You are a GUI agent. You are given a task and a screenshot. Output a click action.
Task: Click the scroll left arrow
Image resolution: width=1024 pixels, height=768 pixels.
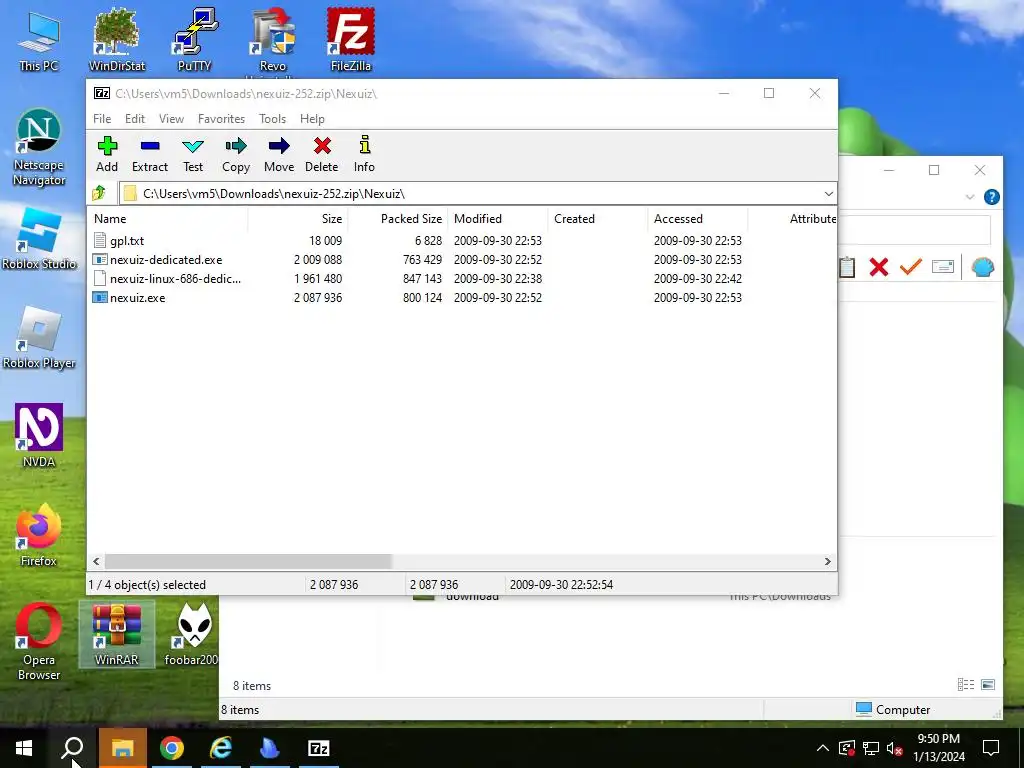[x=96, y=561]
